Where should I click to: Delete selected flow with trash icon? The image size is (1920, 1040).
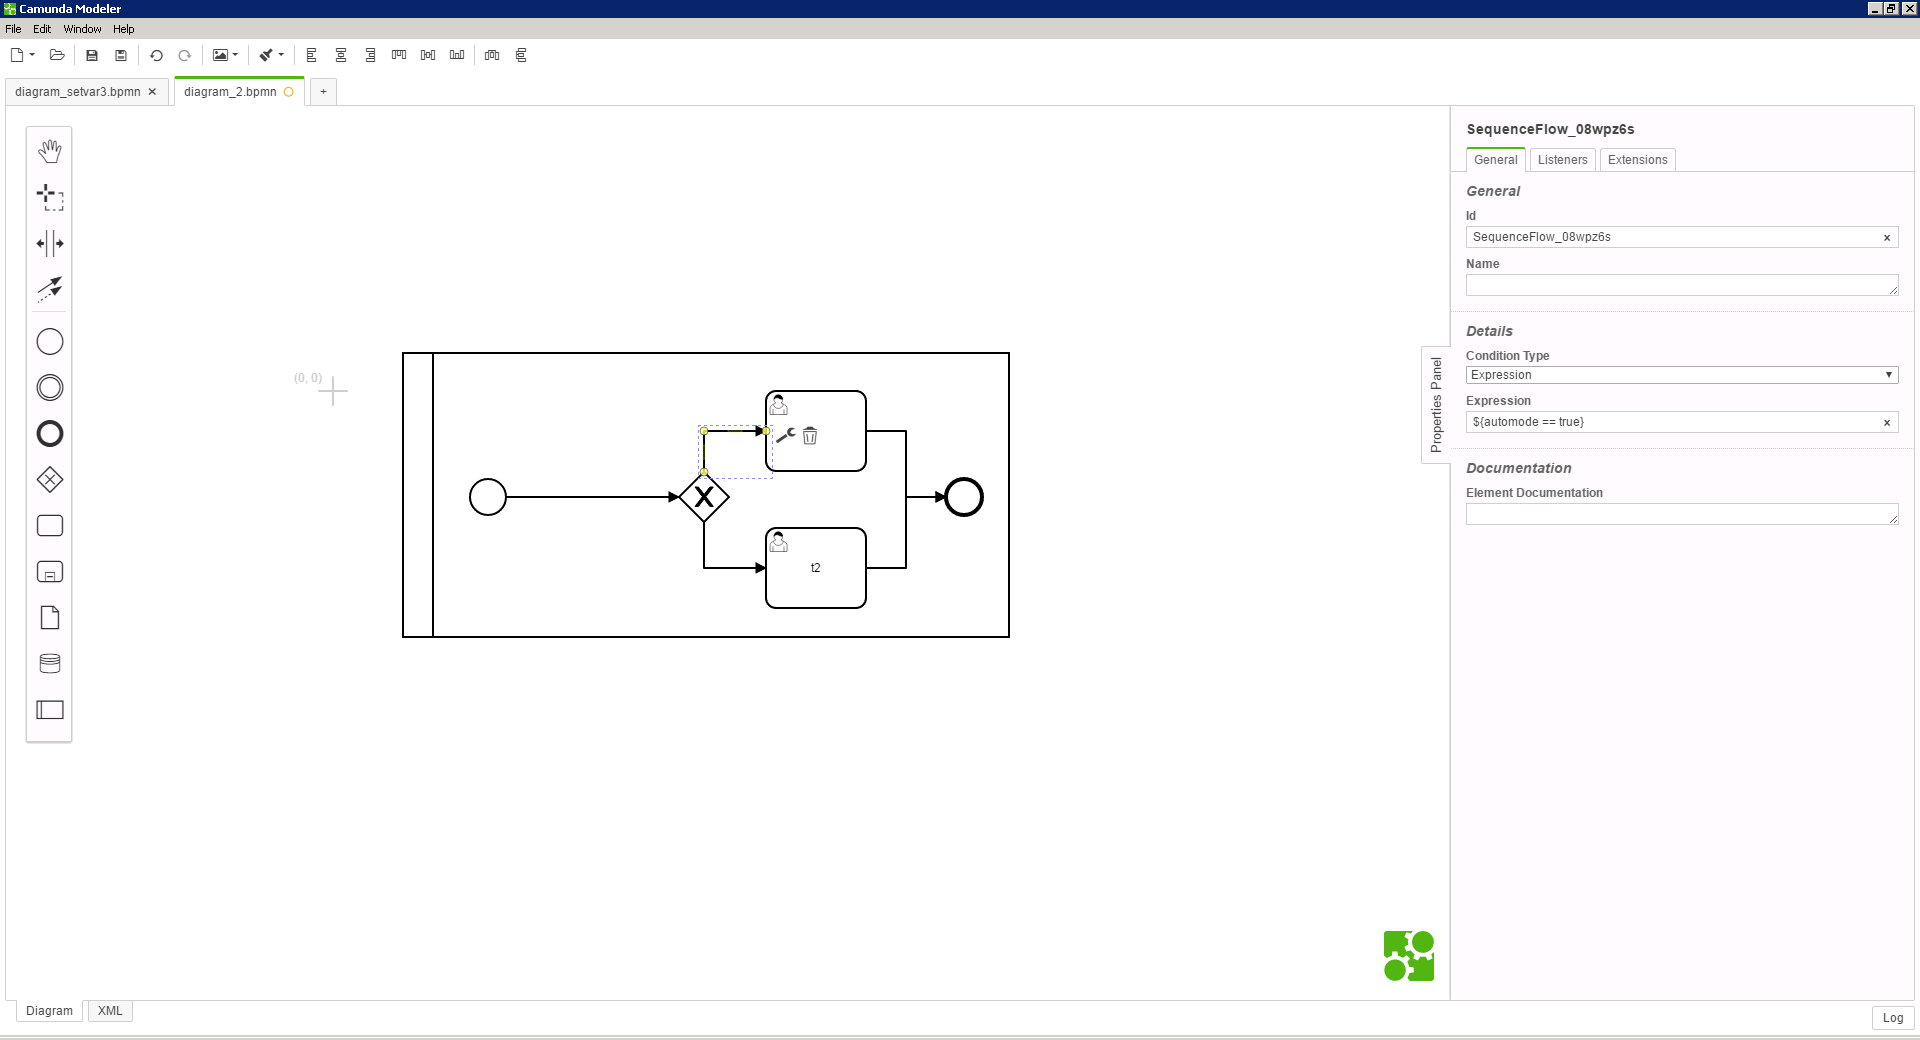[810, 436]
